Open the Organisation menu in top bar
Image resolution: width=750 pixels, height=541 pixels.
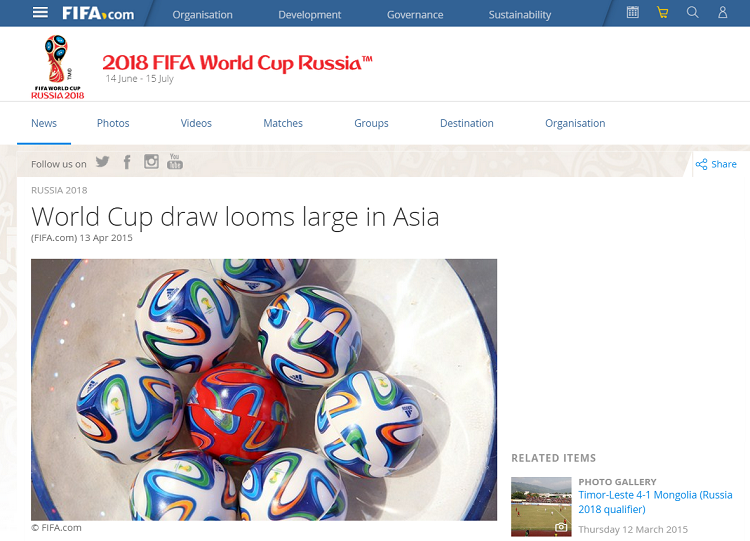[202, 15]
